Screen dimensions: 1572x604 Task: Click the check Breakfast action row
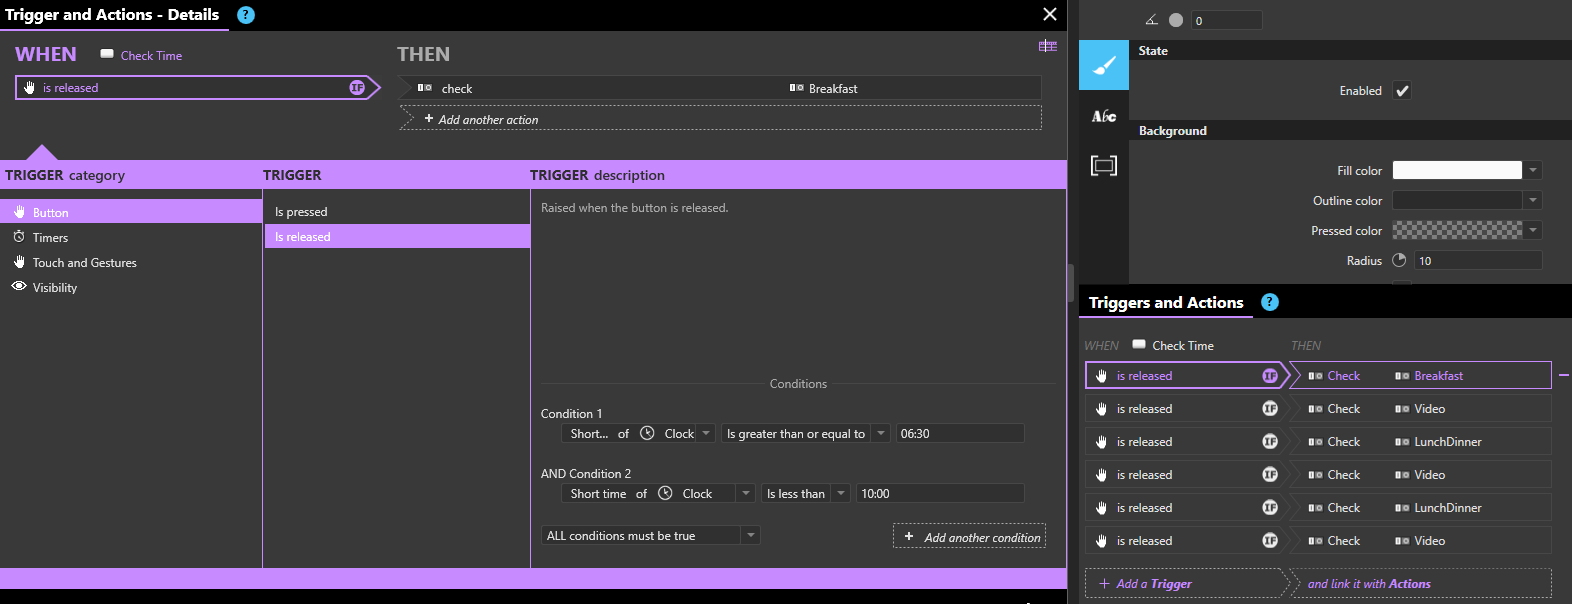pos(720,88)
